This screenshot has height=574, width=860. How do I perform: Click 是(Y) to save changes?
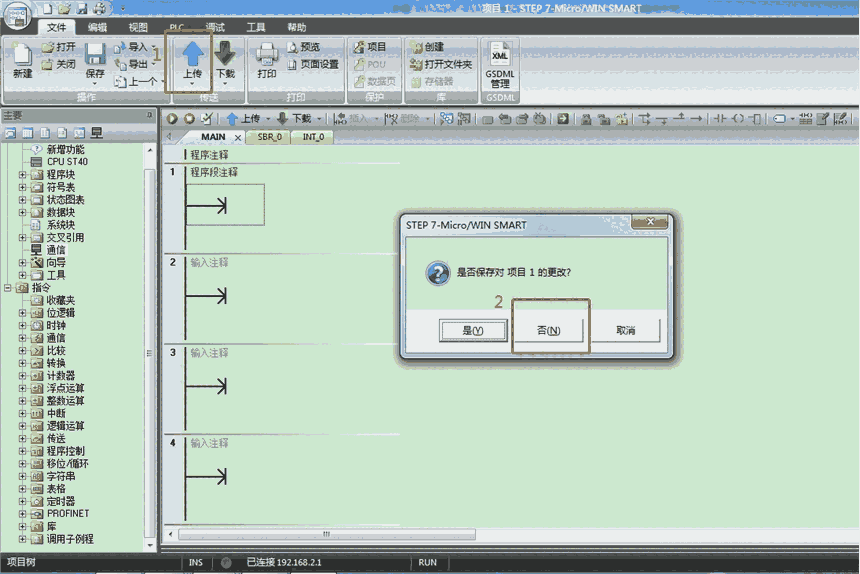472,330
